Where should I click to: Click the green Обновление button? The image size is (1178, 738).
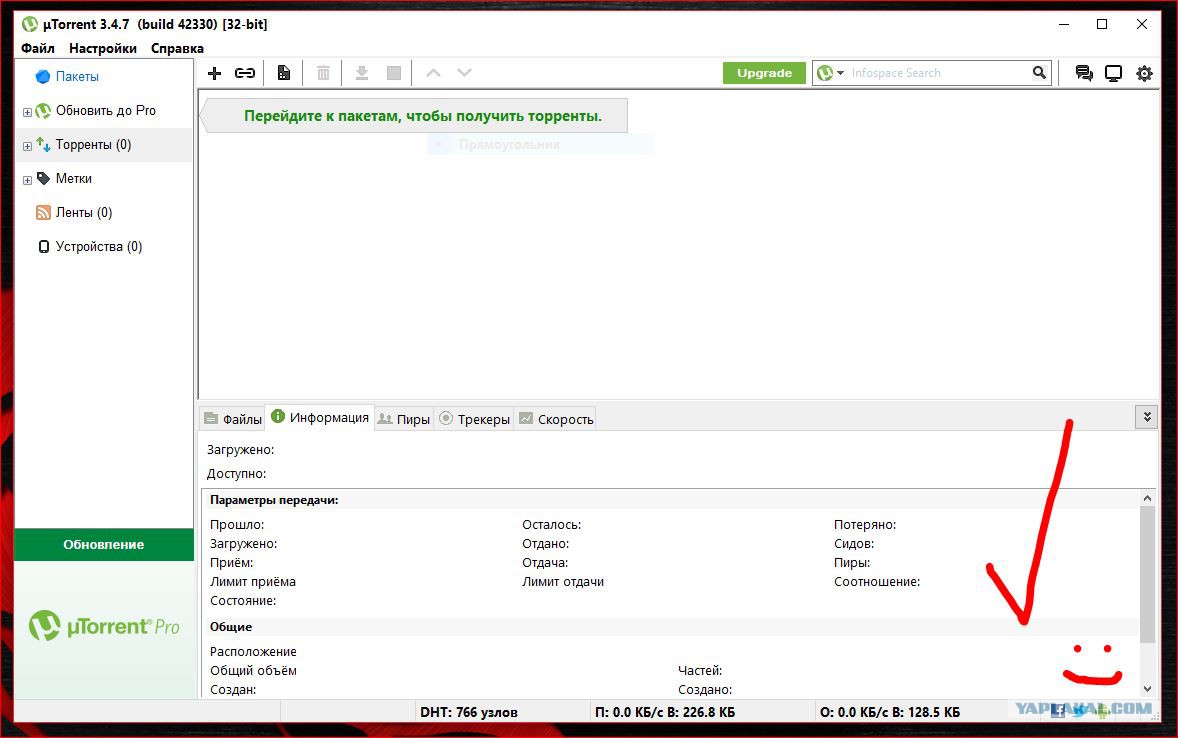(104, 544)
